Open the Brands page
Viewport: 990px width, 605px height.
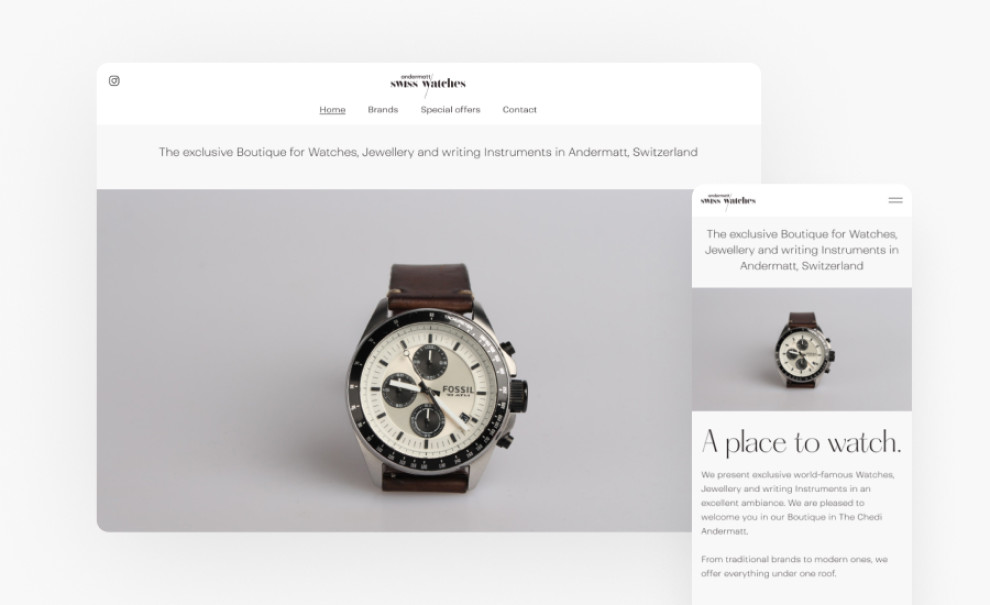(x=383, y=110)
